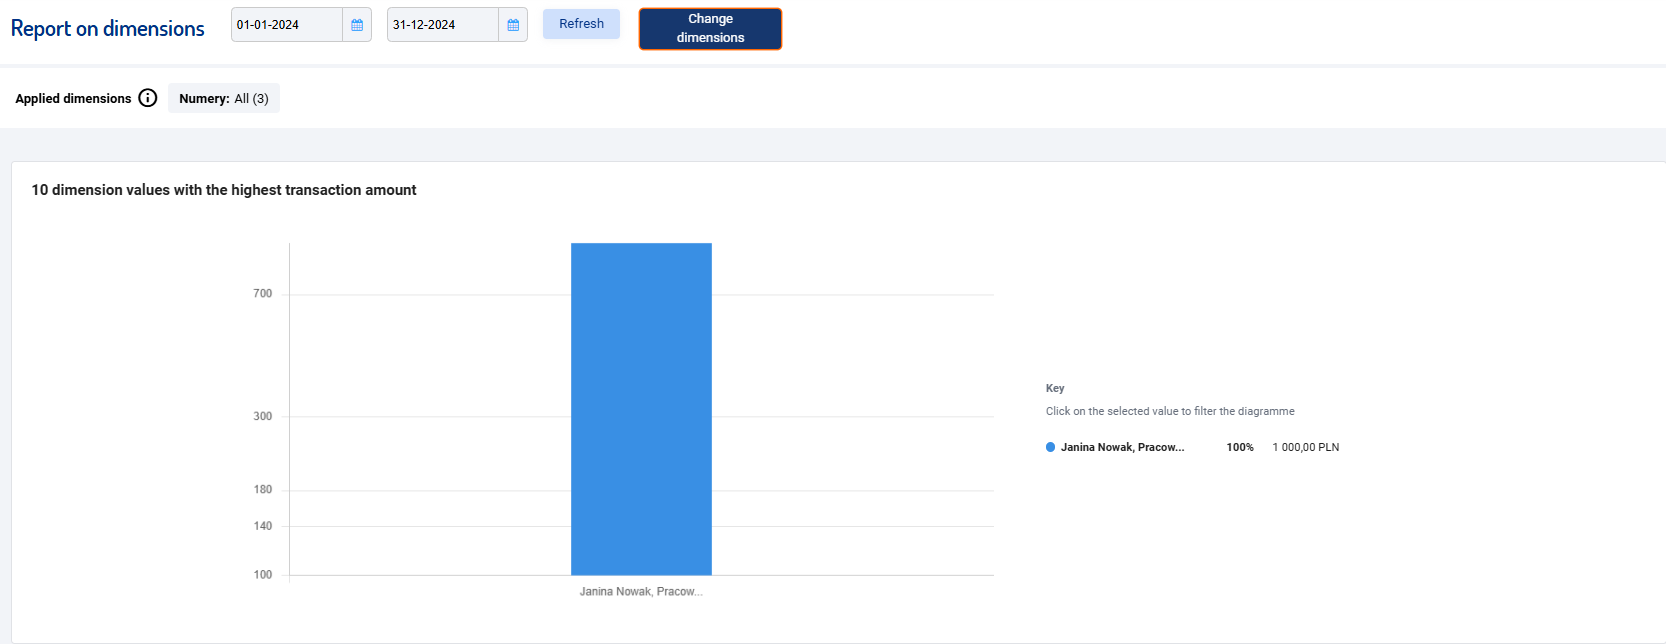
Task: Click the 1 000,00 PLN amount
Action: pyautogui.click(x=1306, y=447)
